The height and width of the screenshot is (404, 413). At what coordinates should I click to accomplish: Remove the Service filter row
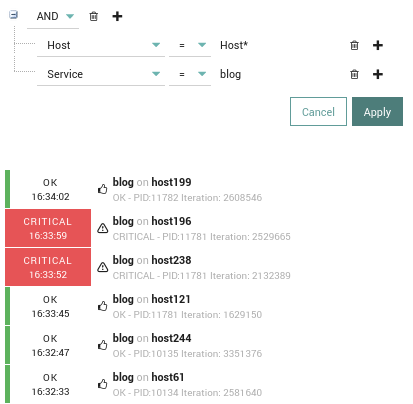pyautogui.click(x=354, y=74)
